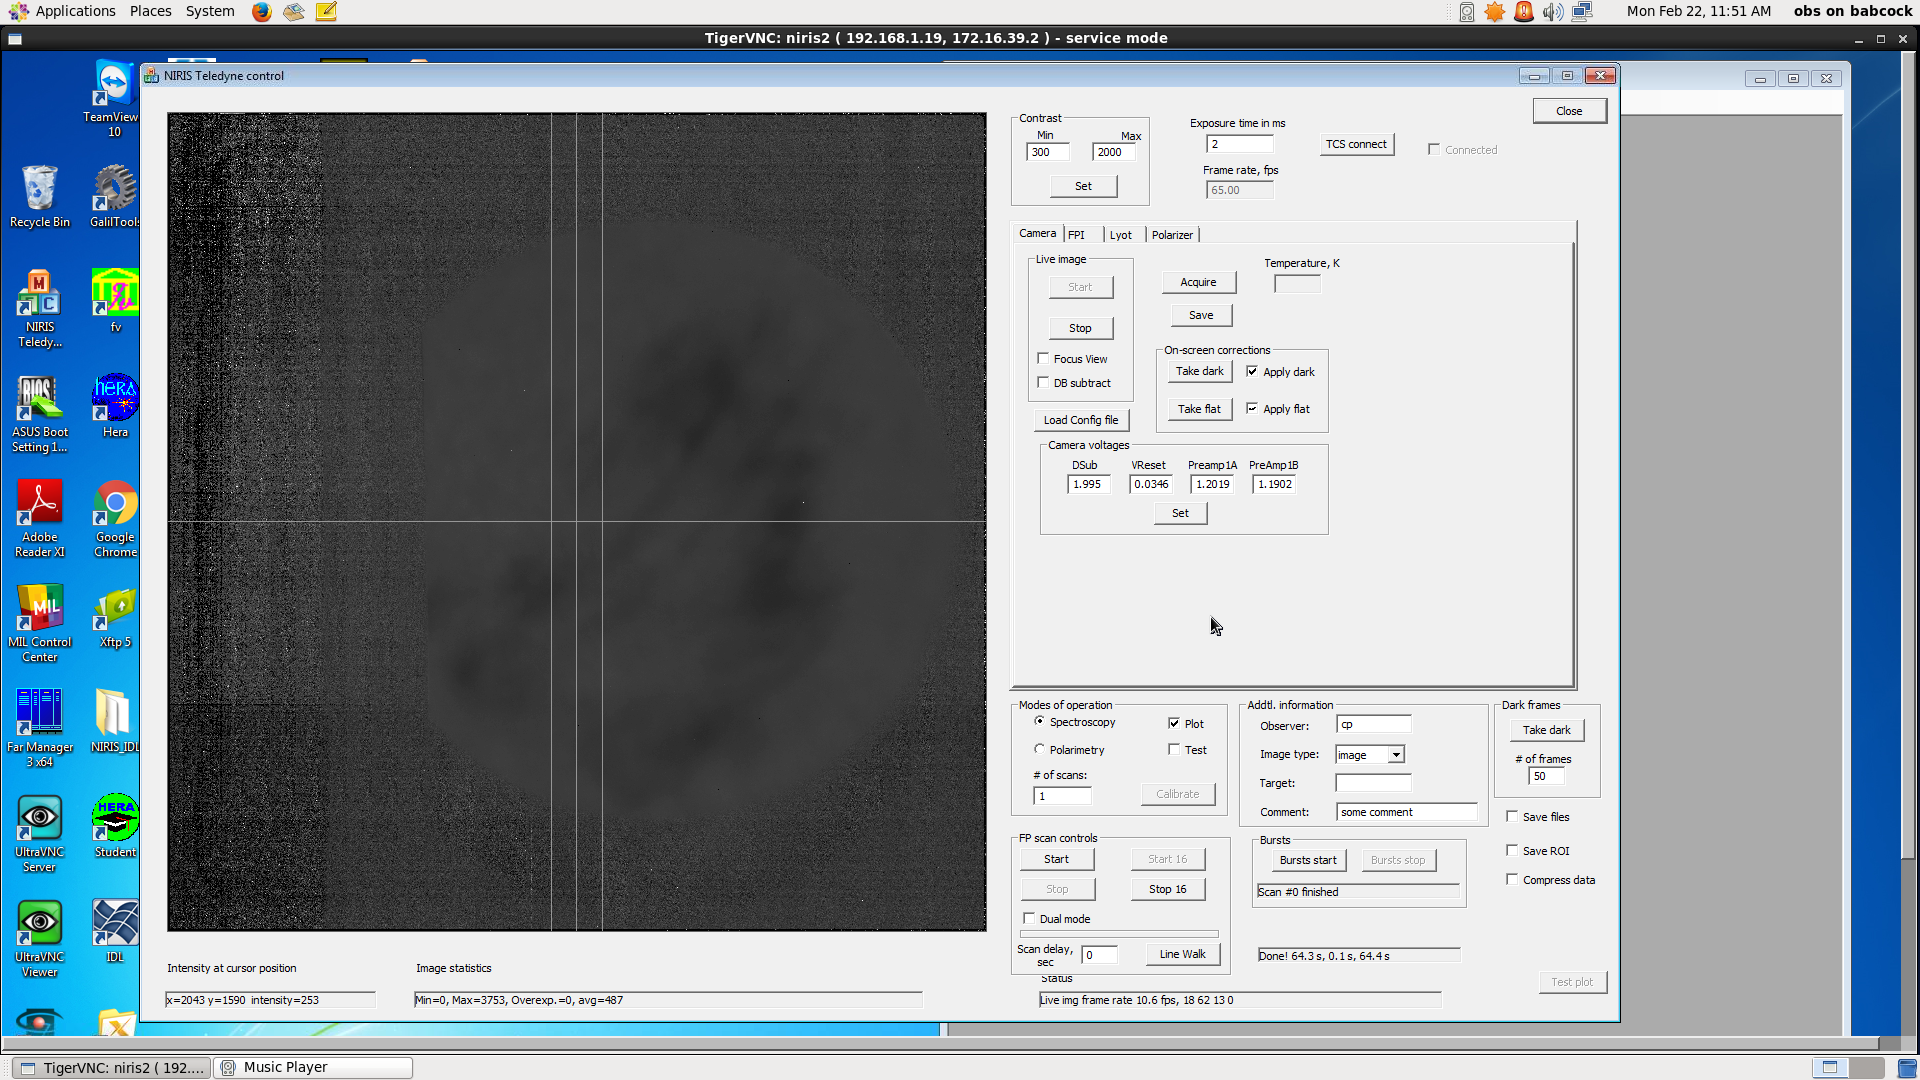Switch to the FPI tab
The width and height of the screenshot is (1920, 1080).
[1076, 235]
